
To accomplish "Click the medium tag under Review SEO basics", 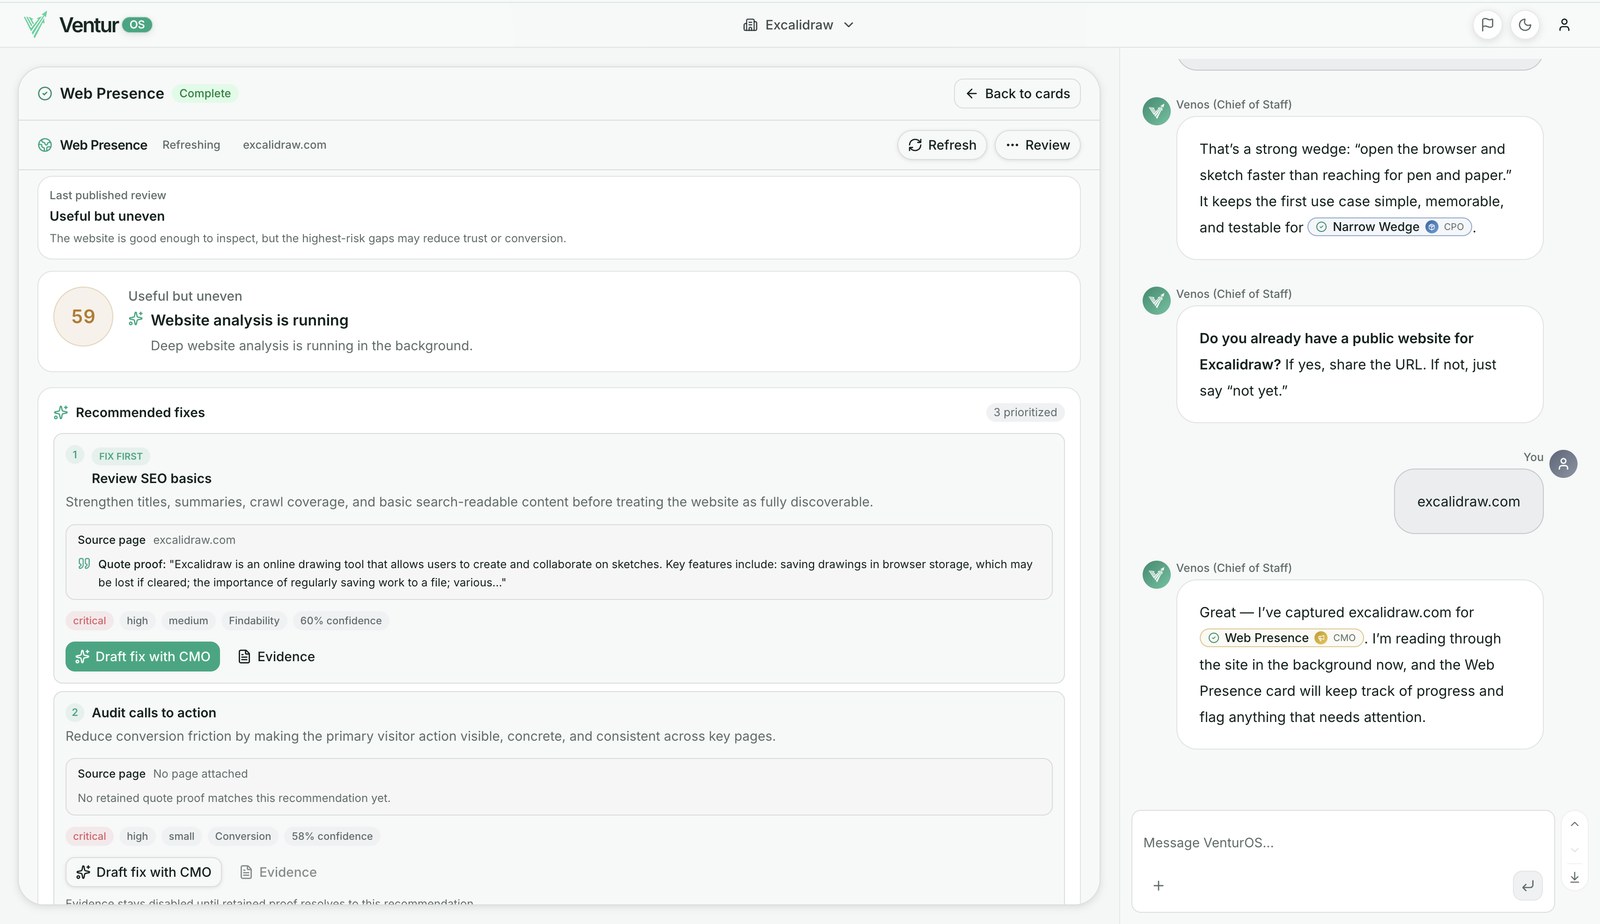I will pyautogui.click(x=188, y=621).
